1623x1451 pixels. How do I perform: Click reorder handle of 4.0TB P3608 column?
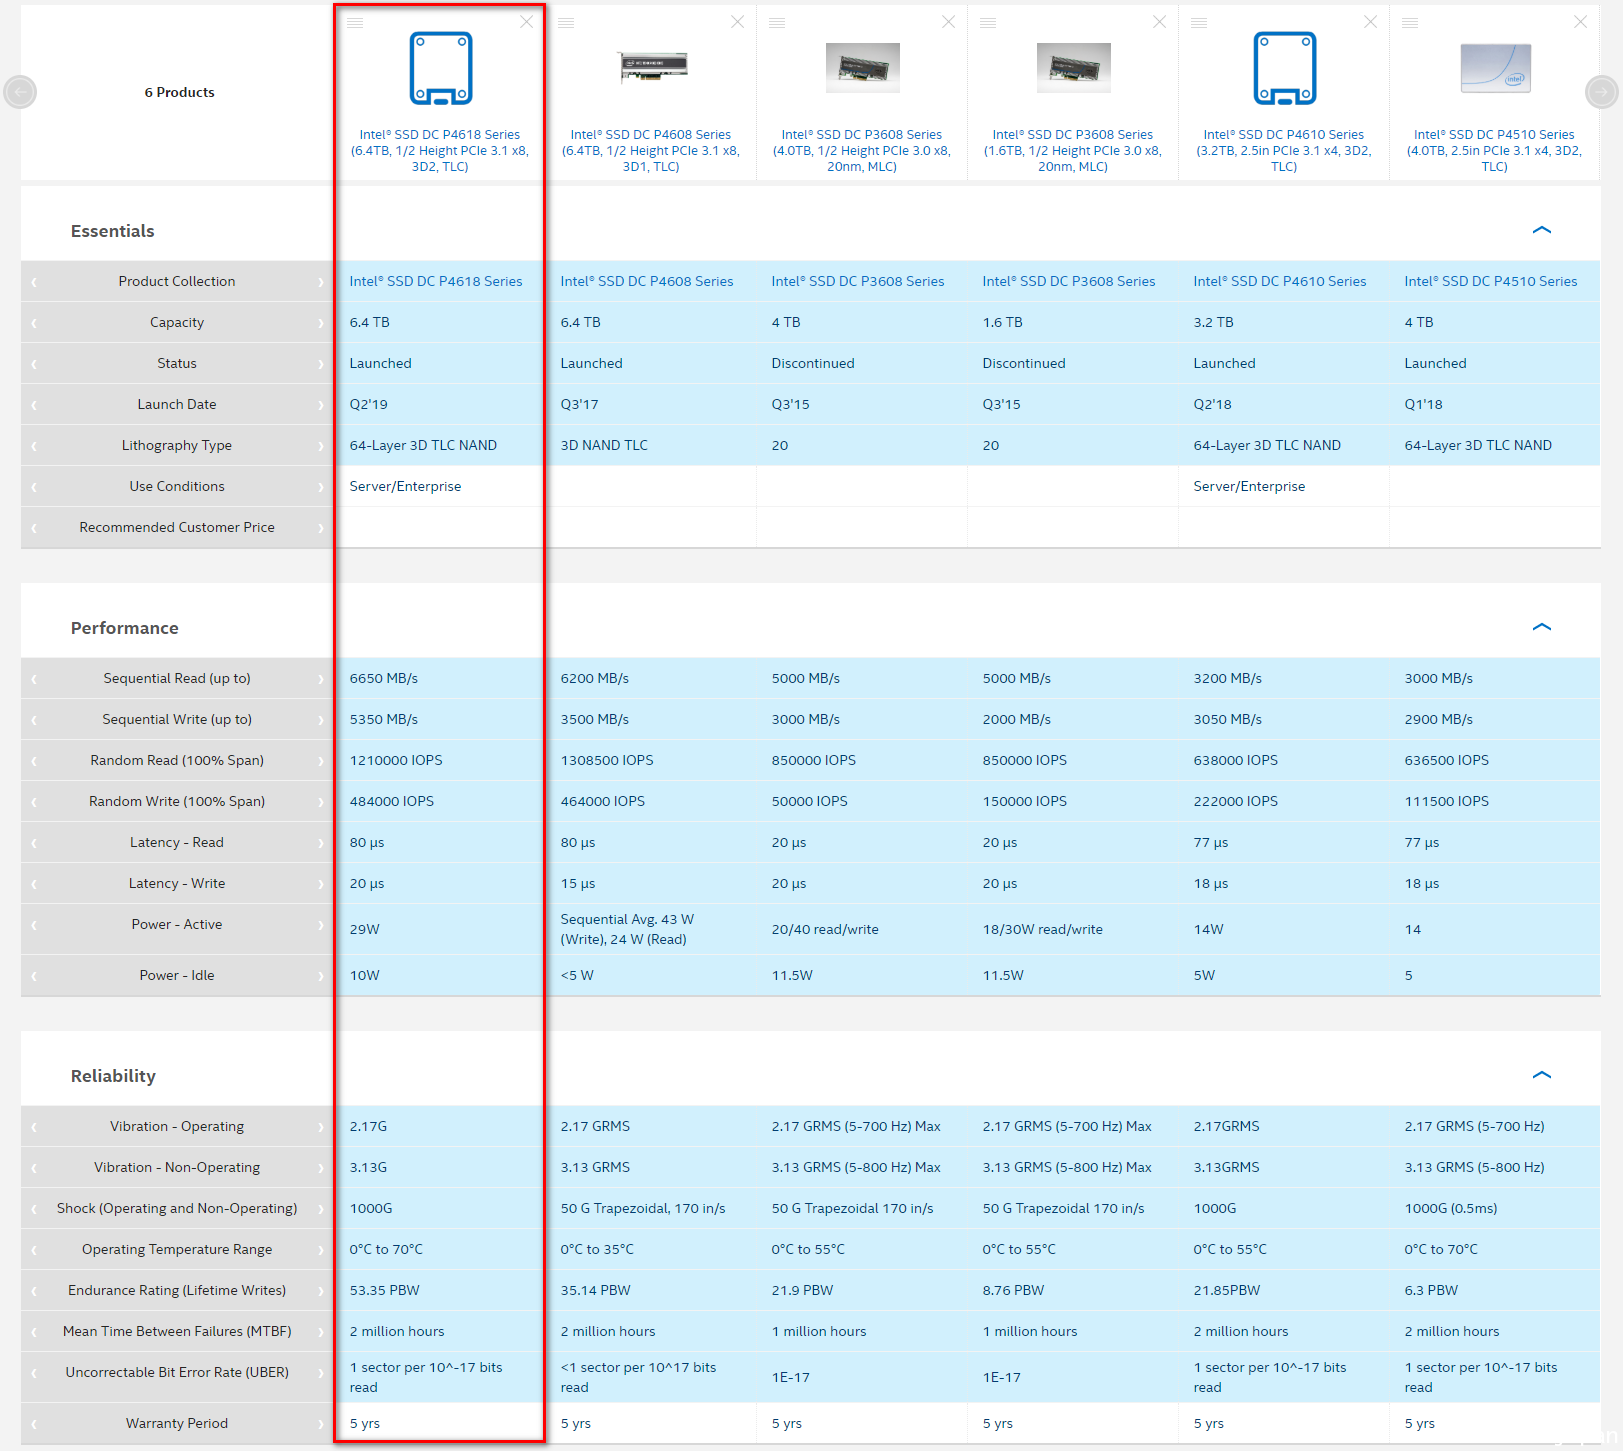pos(777,22)
